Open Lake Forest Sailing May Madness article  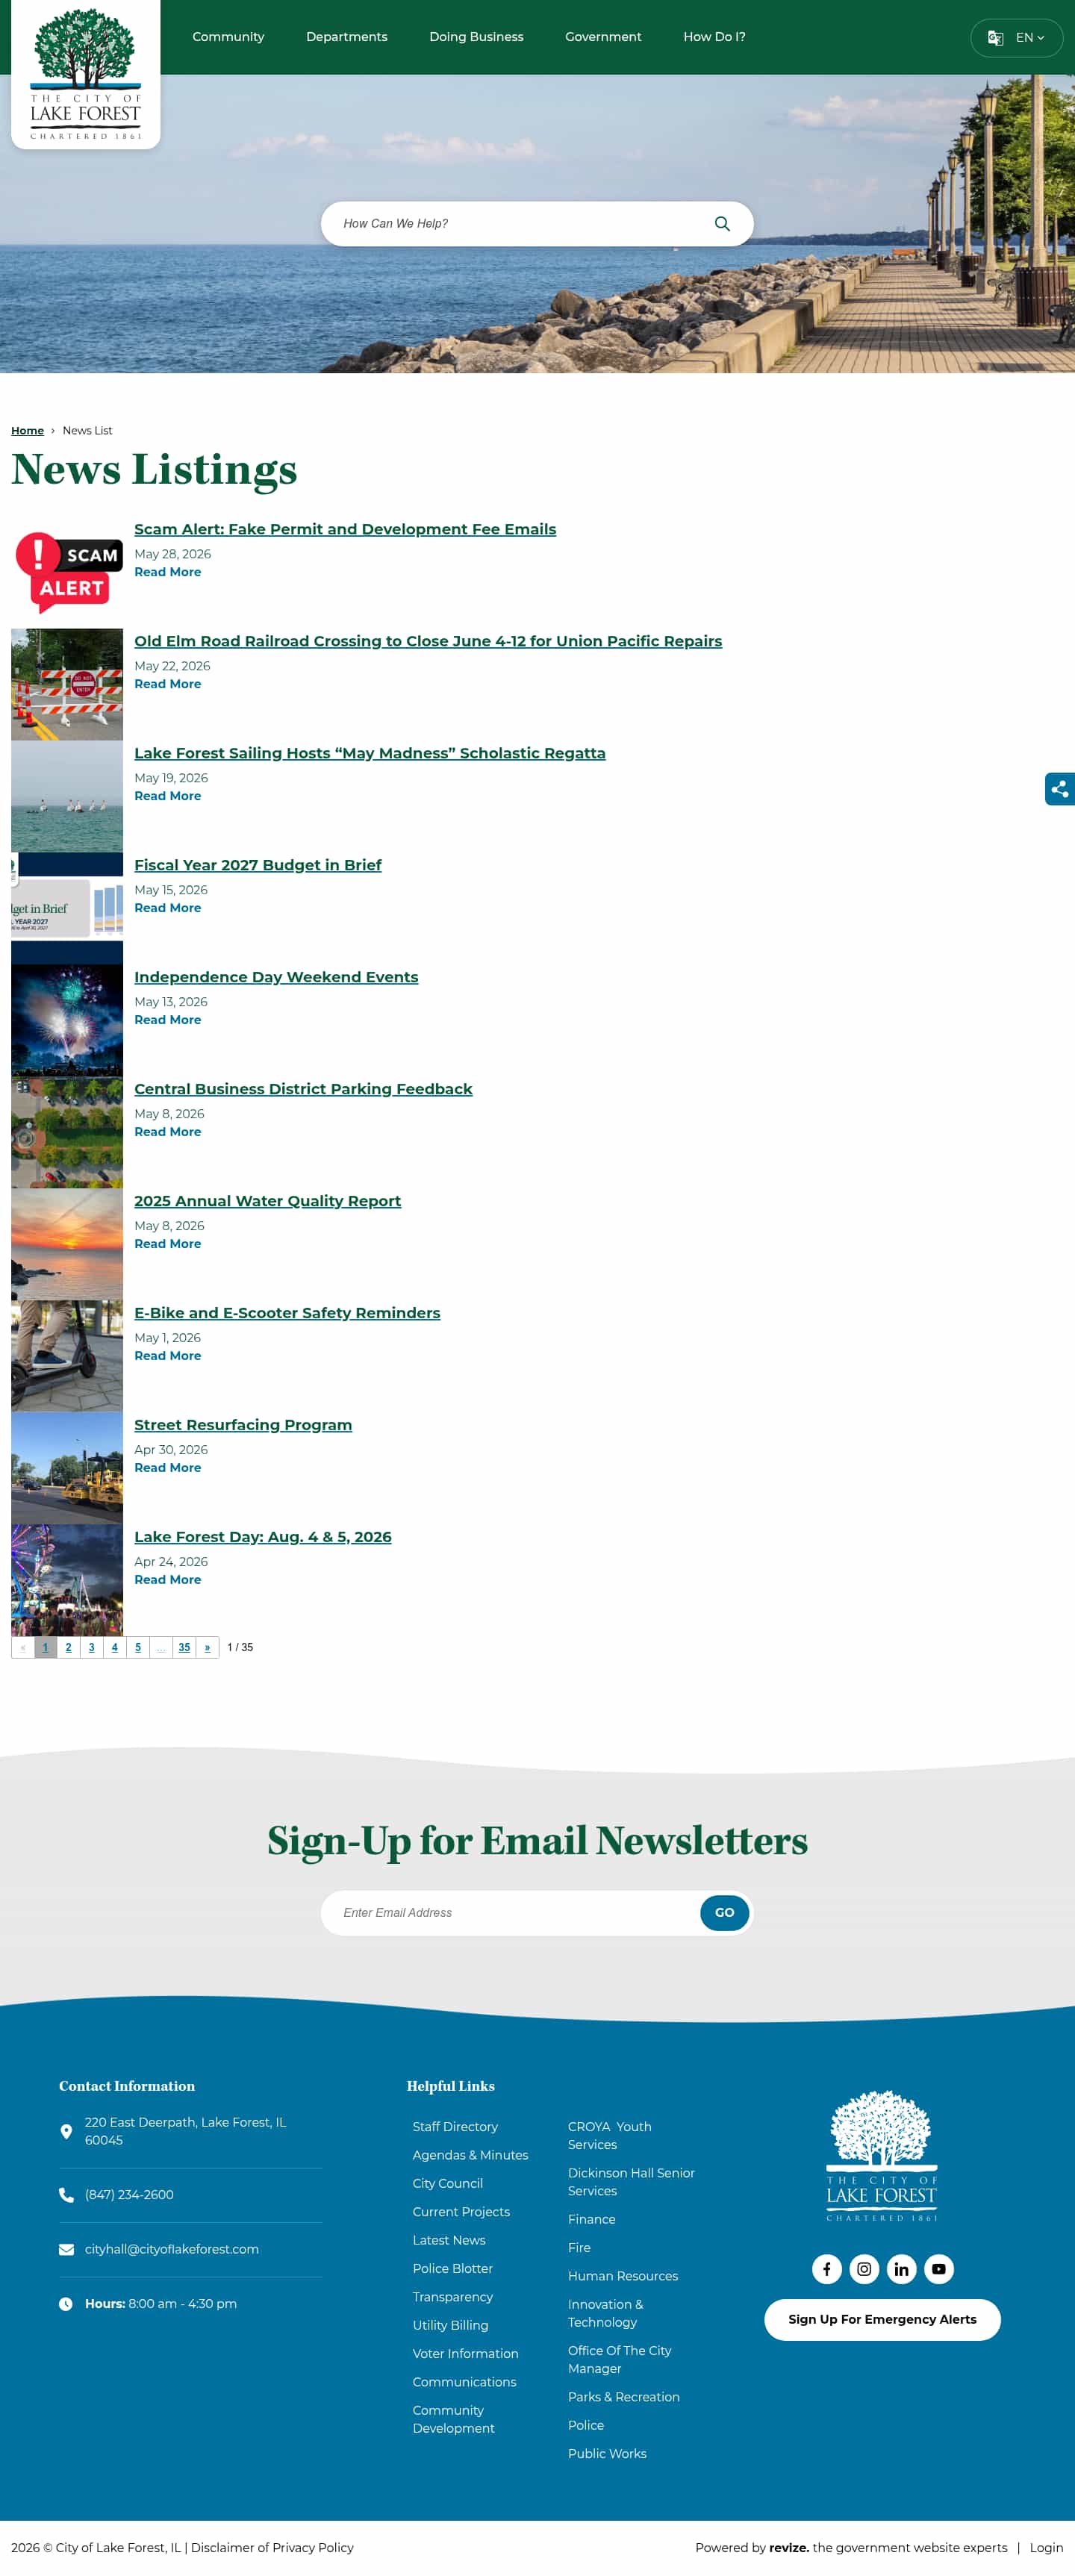click(370, 753)
